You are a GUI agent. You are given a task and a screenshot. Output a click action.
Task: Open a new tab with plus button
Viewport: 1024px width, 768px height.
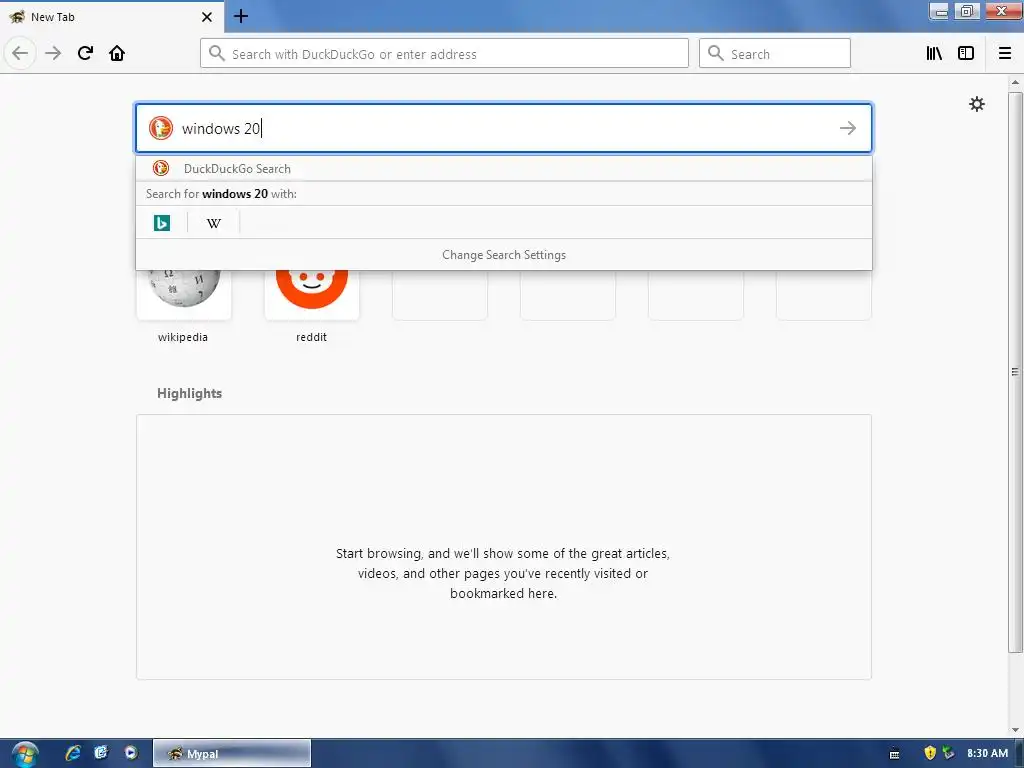[x=241, y=16]
